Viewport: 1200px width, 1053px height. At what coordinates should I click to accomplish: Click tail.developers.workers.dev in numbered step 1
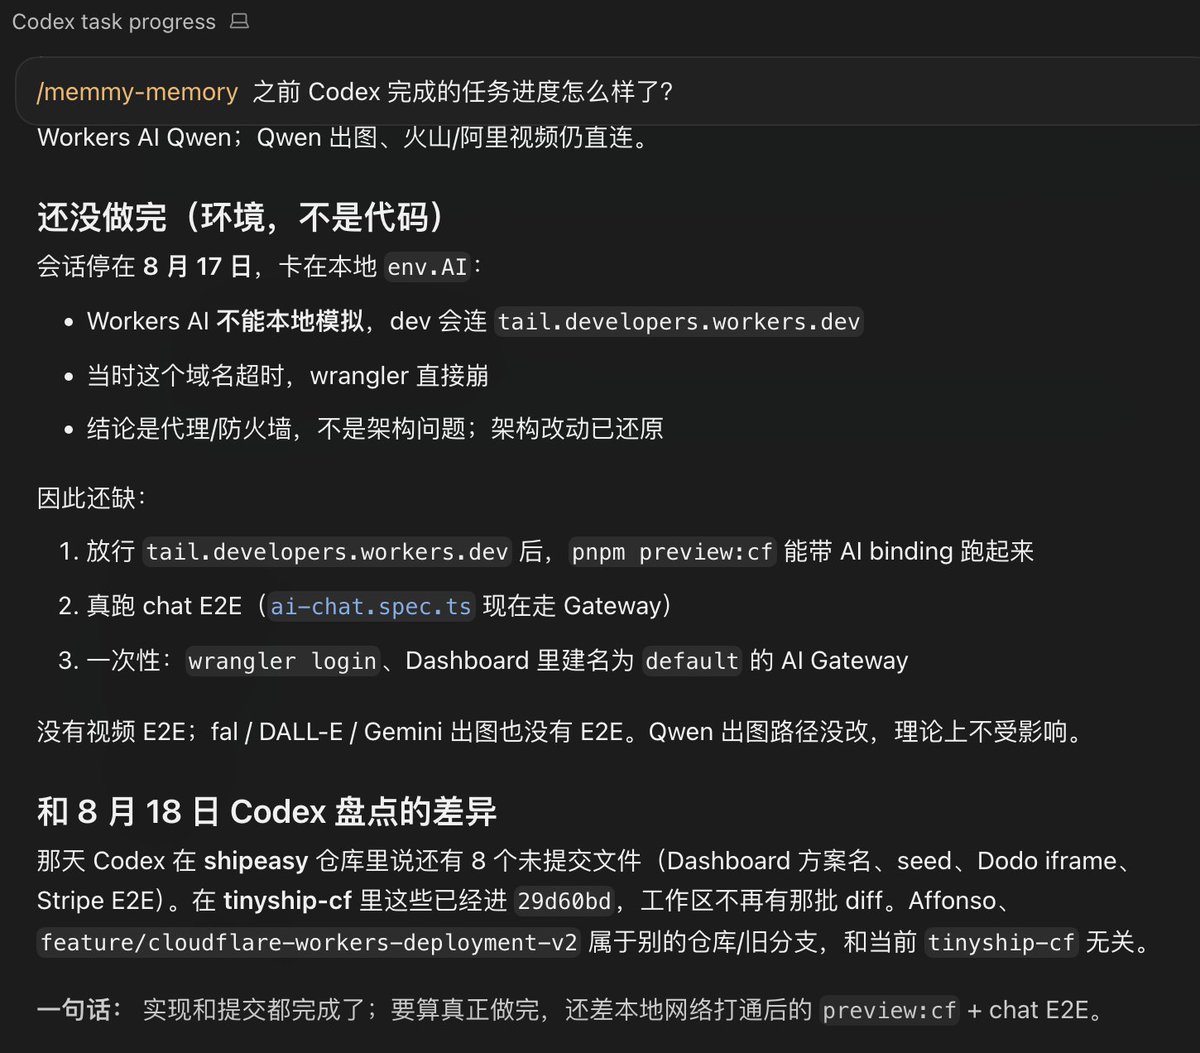click(327, 552)
